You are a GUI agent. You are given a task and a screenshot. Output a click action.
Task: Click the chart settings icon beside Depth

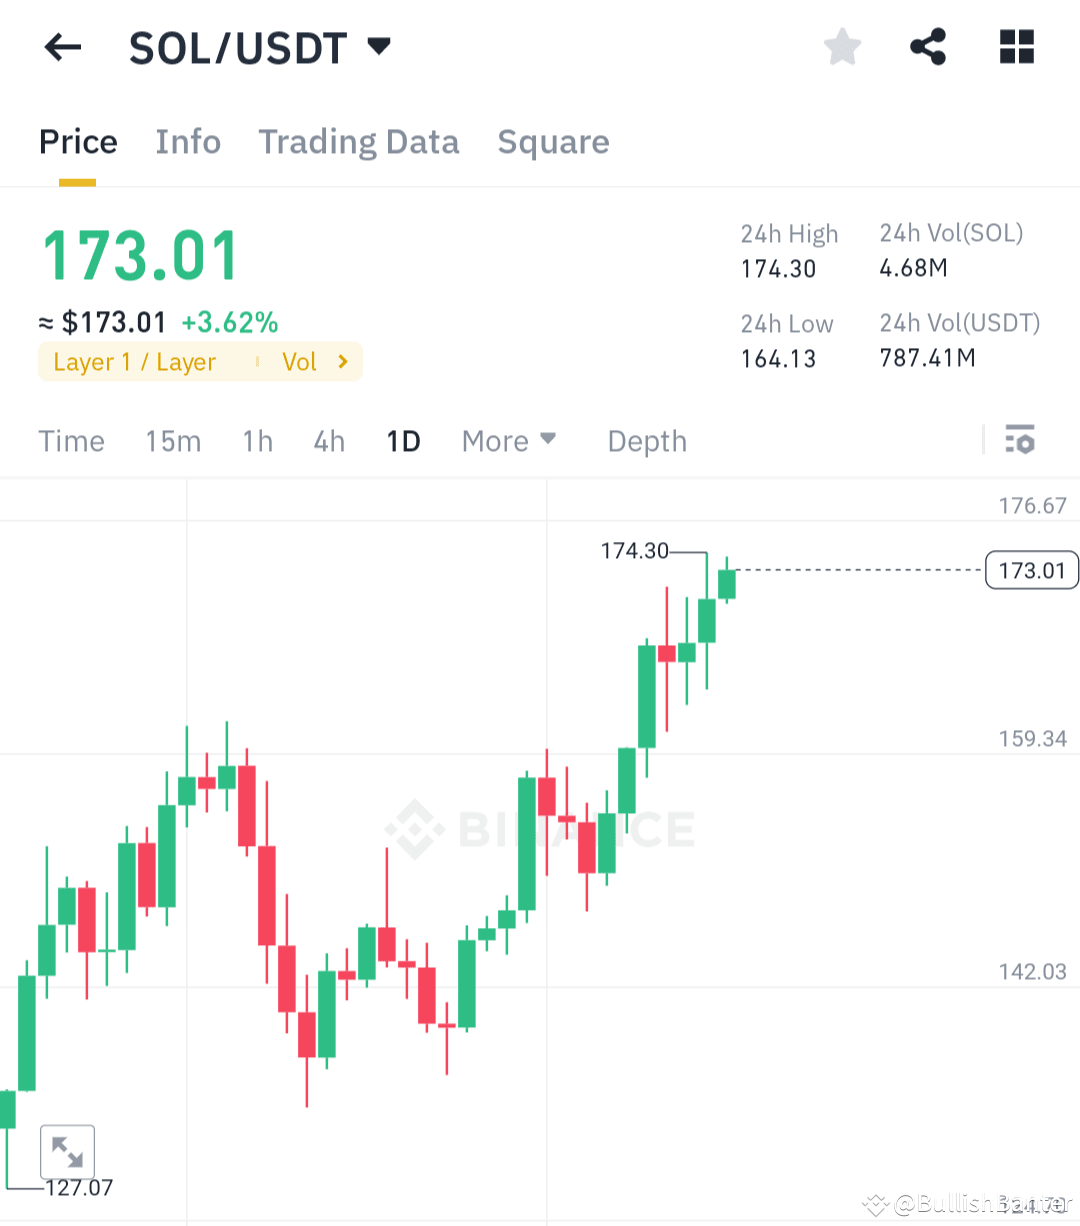[x=1019, y=440]
